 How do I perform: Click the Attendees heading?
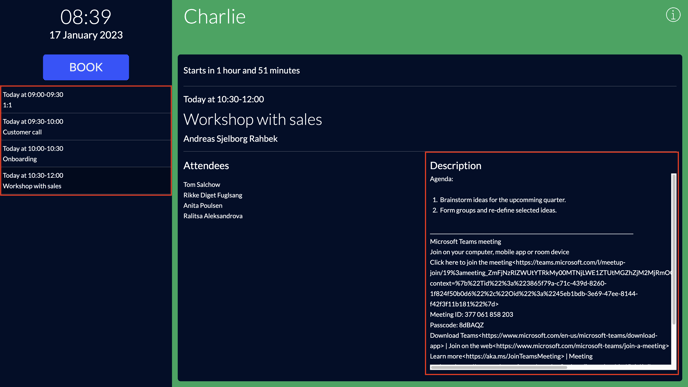pos(206,165)
